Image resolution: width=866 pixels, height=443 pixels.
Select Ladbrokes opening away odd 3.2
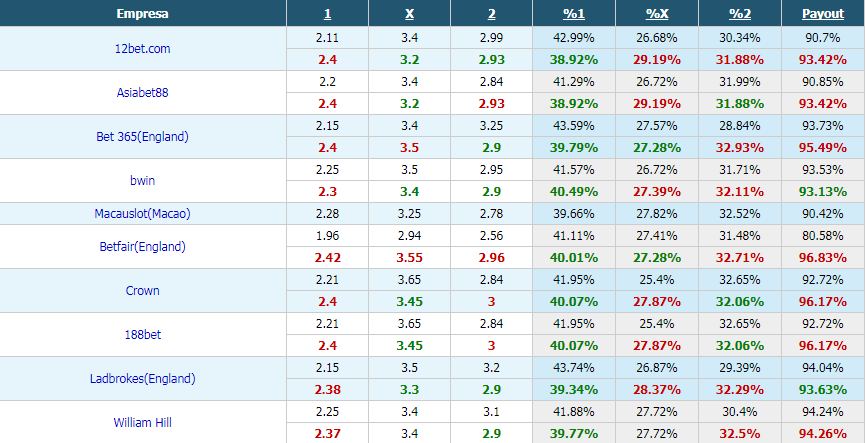click(x=492, y=367)
